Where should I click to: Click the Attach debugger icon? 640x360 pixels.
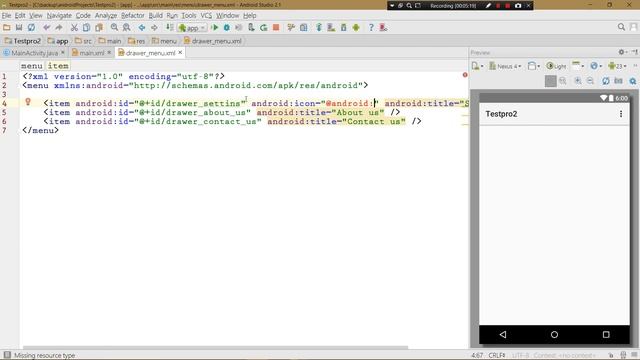251,27
